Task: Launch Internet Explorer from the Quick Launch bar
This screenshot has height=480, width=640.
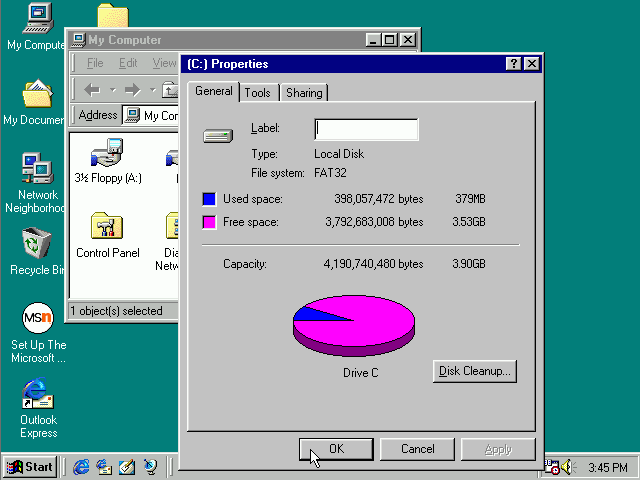Action: [x=81, y=467]
